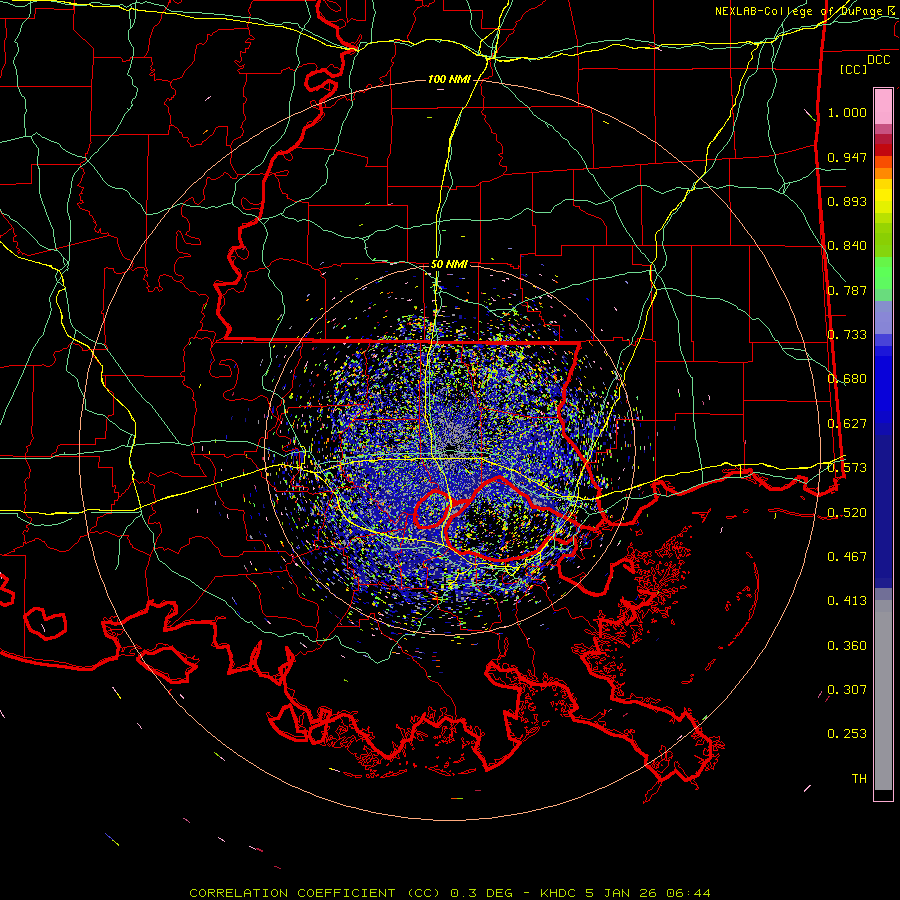Select the 0.893 scale value

(x=847, y=201)
